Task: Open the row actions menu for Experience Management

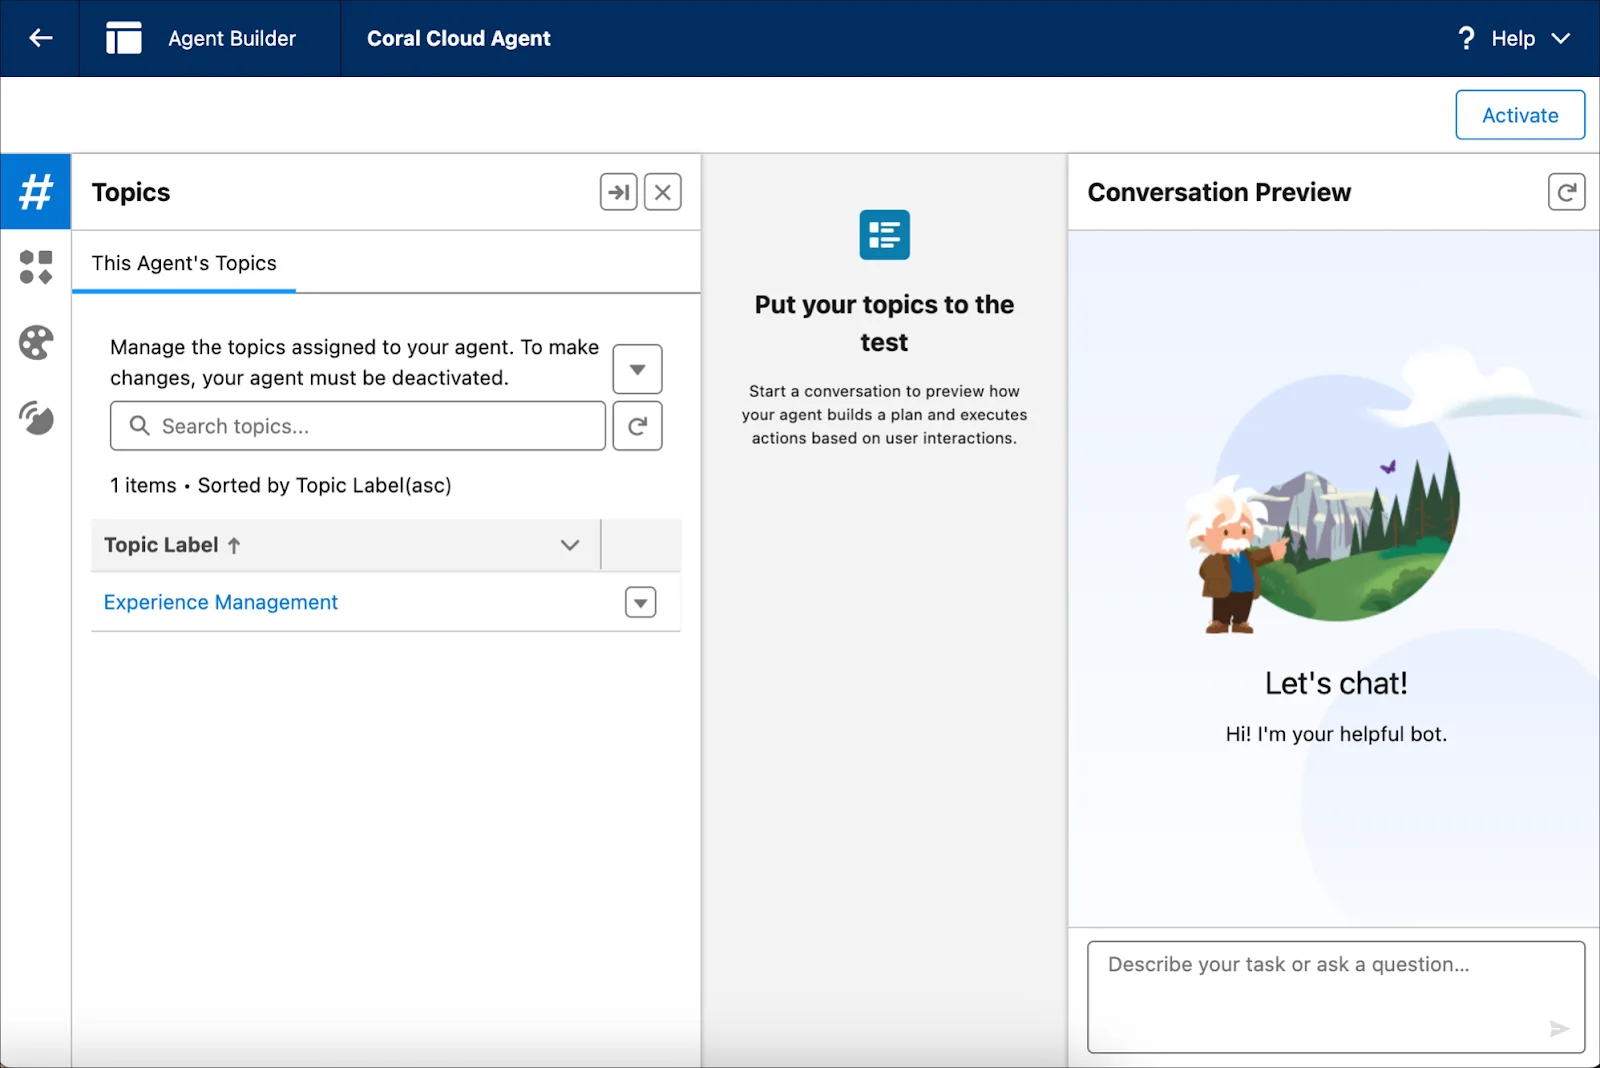Action: click(x=640, y=601)
